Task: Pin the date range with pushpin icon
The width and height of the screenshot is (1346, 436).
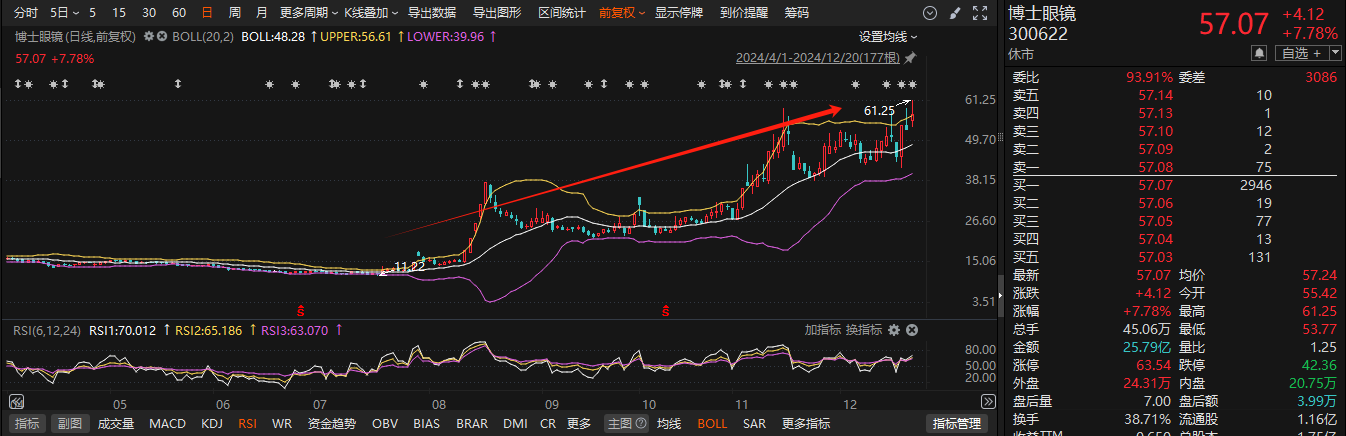Action: tap(911, 57)
